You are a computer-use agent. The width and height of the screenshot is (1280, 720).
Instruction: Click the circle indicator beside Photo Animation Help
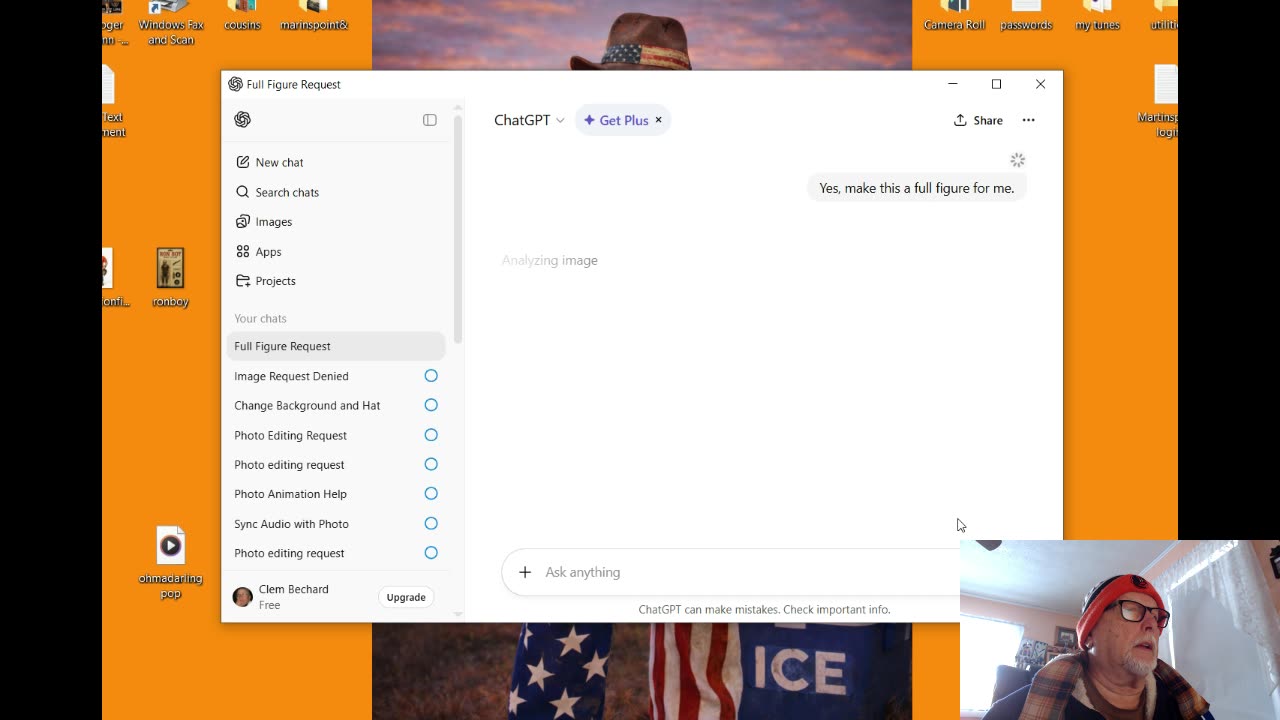point(431,494)
